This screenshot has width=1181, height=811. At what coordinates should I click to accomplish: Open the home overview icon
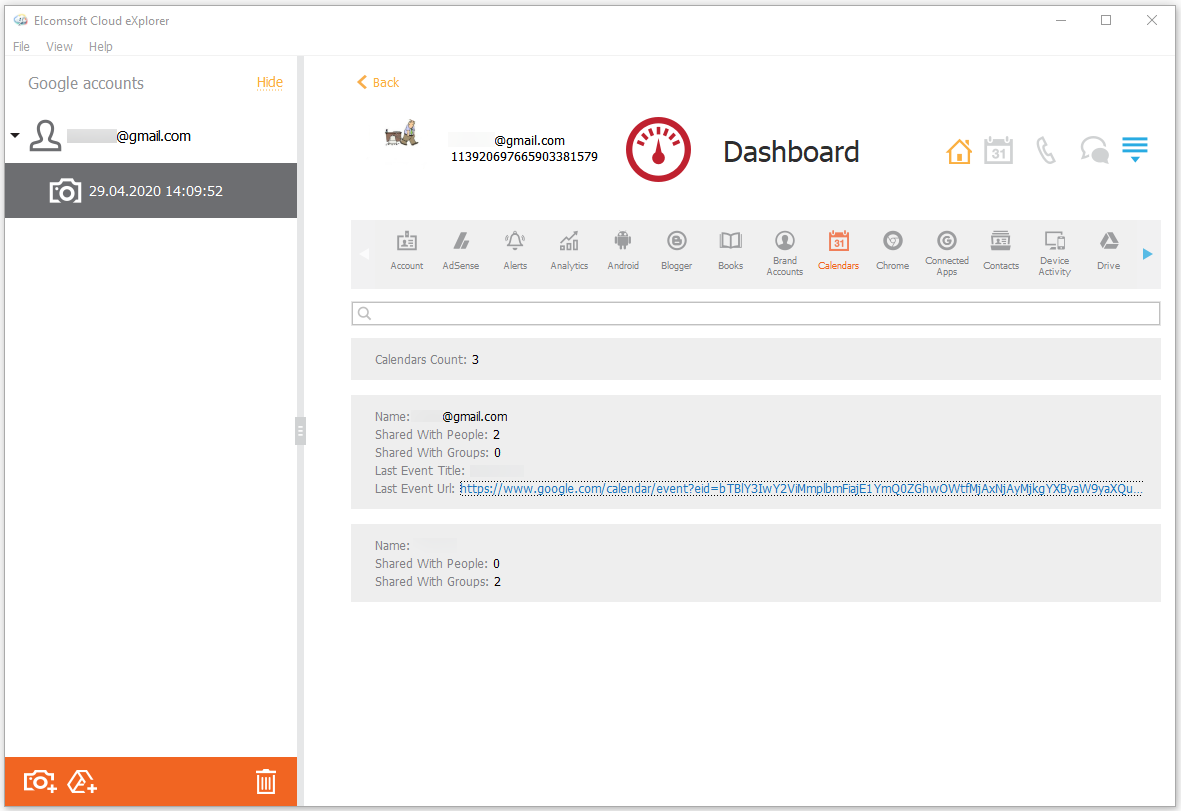point(959,149)
